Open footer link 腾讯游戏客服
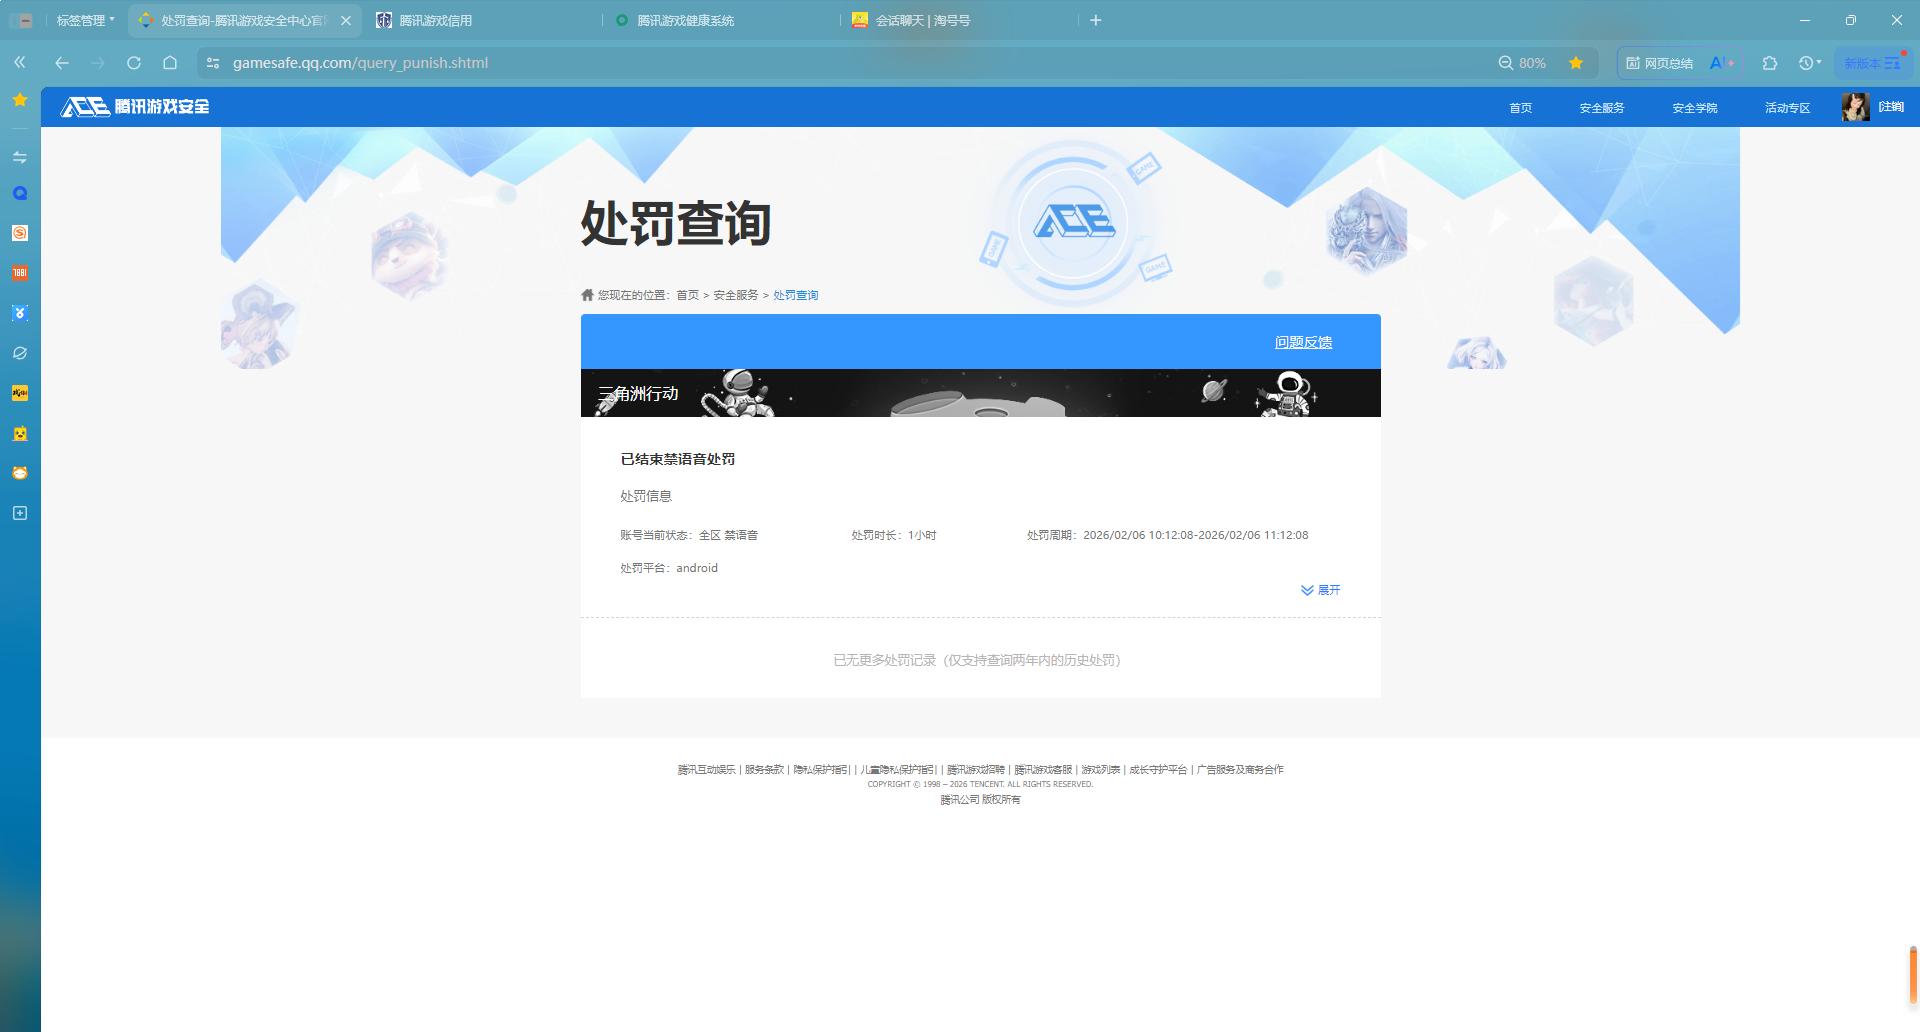The image size is (1920, 1032). (x=1043, y=770)
